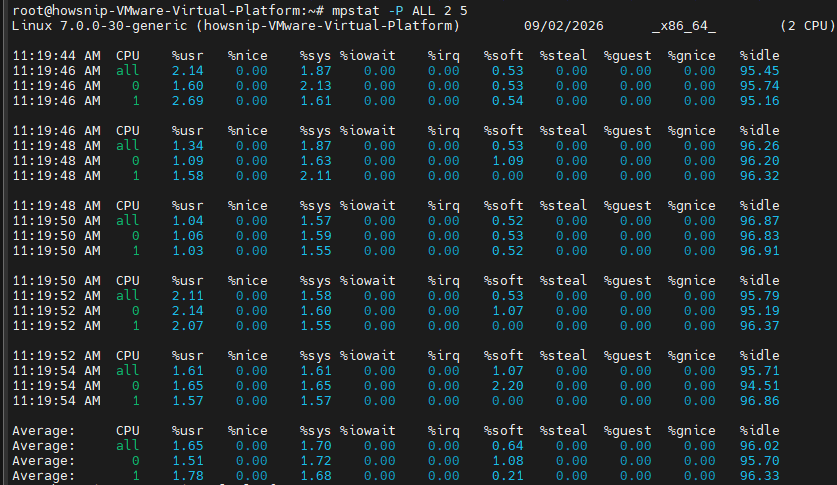Click the %sys value "2.13"
This screenshot has height=485, width=837.
click(x=316, y=85)
